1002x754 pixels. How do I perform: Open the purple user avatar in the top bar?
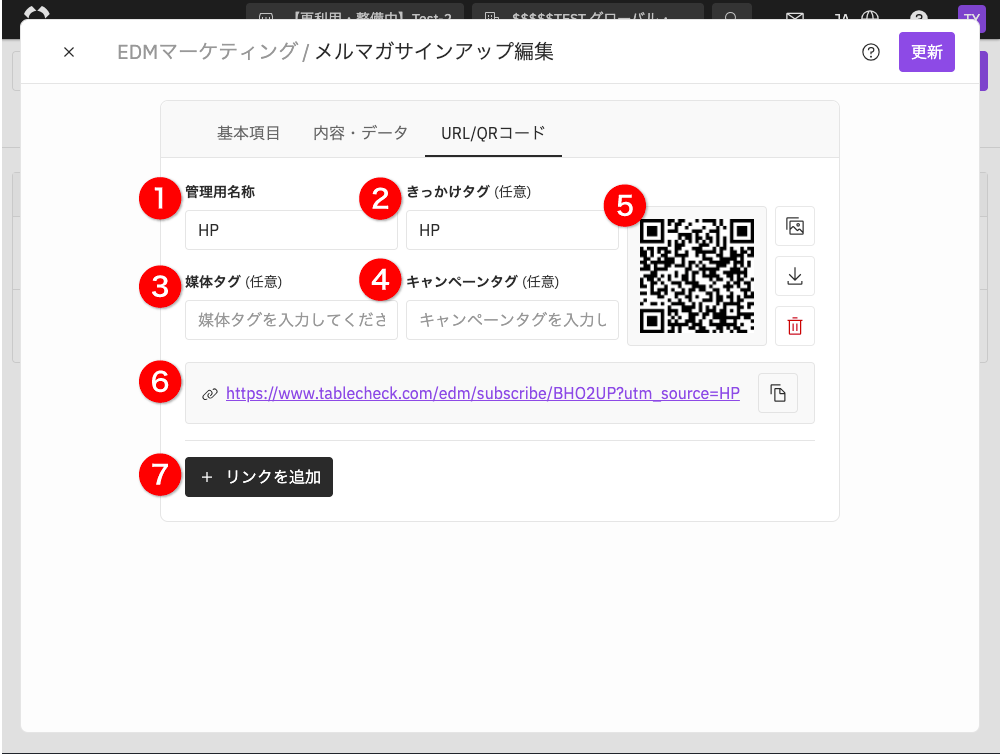pyautogui.click(x=971, y=17)
